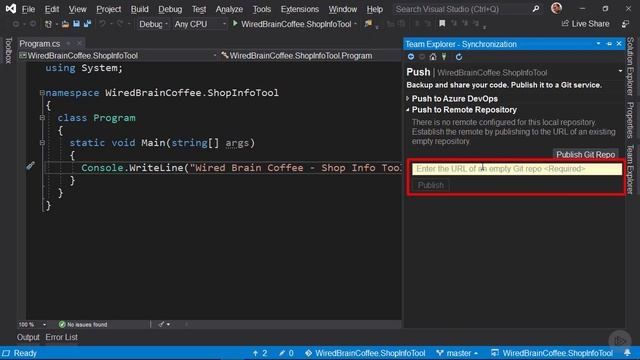Open the Analyze menu
Screen dimensions: 640x360
coord(229,9)
